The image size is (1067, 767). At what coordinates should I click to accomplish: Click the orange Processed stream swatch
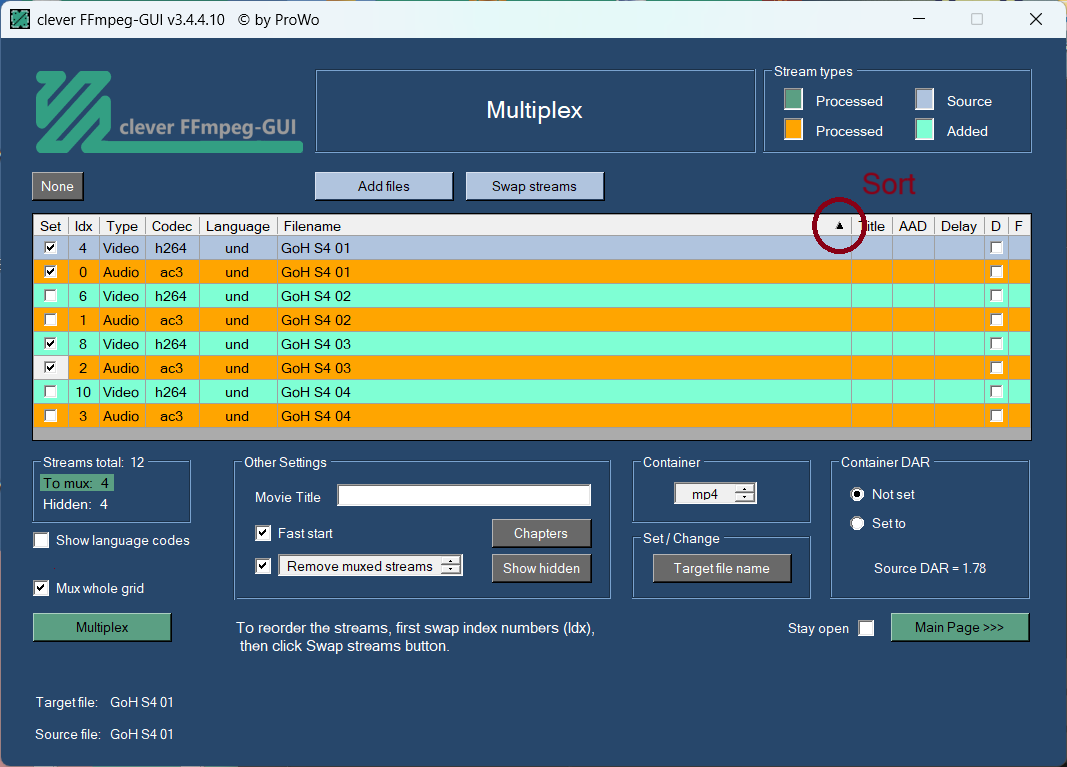pyautogui.click(x=793, y=130)
